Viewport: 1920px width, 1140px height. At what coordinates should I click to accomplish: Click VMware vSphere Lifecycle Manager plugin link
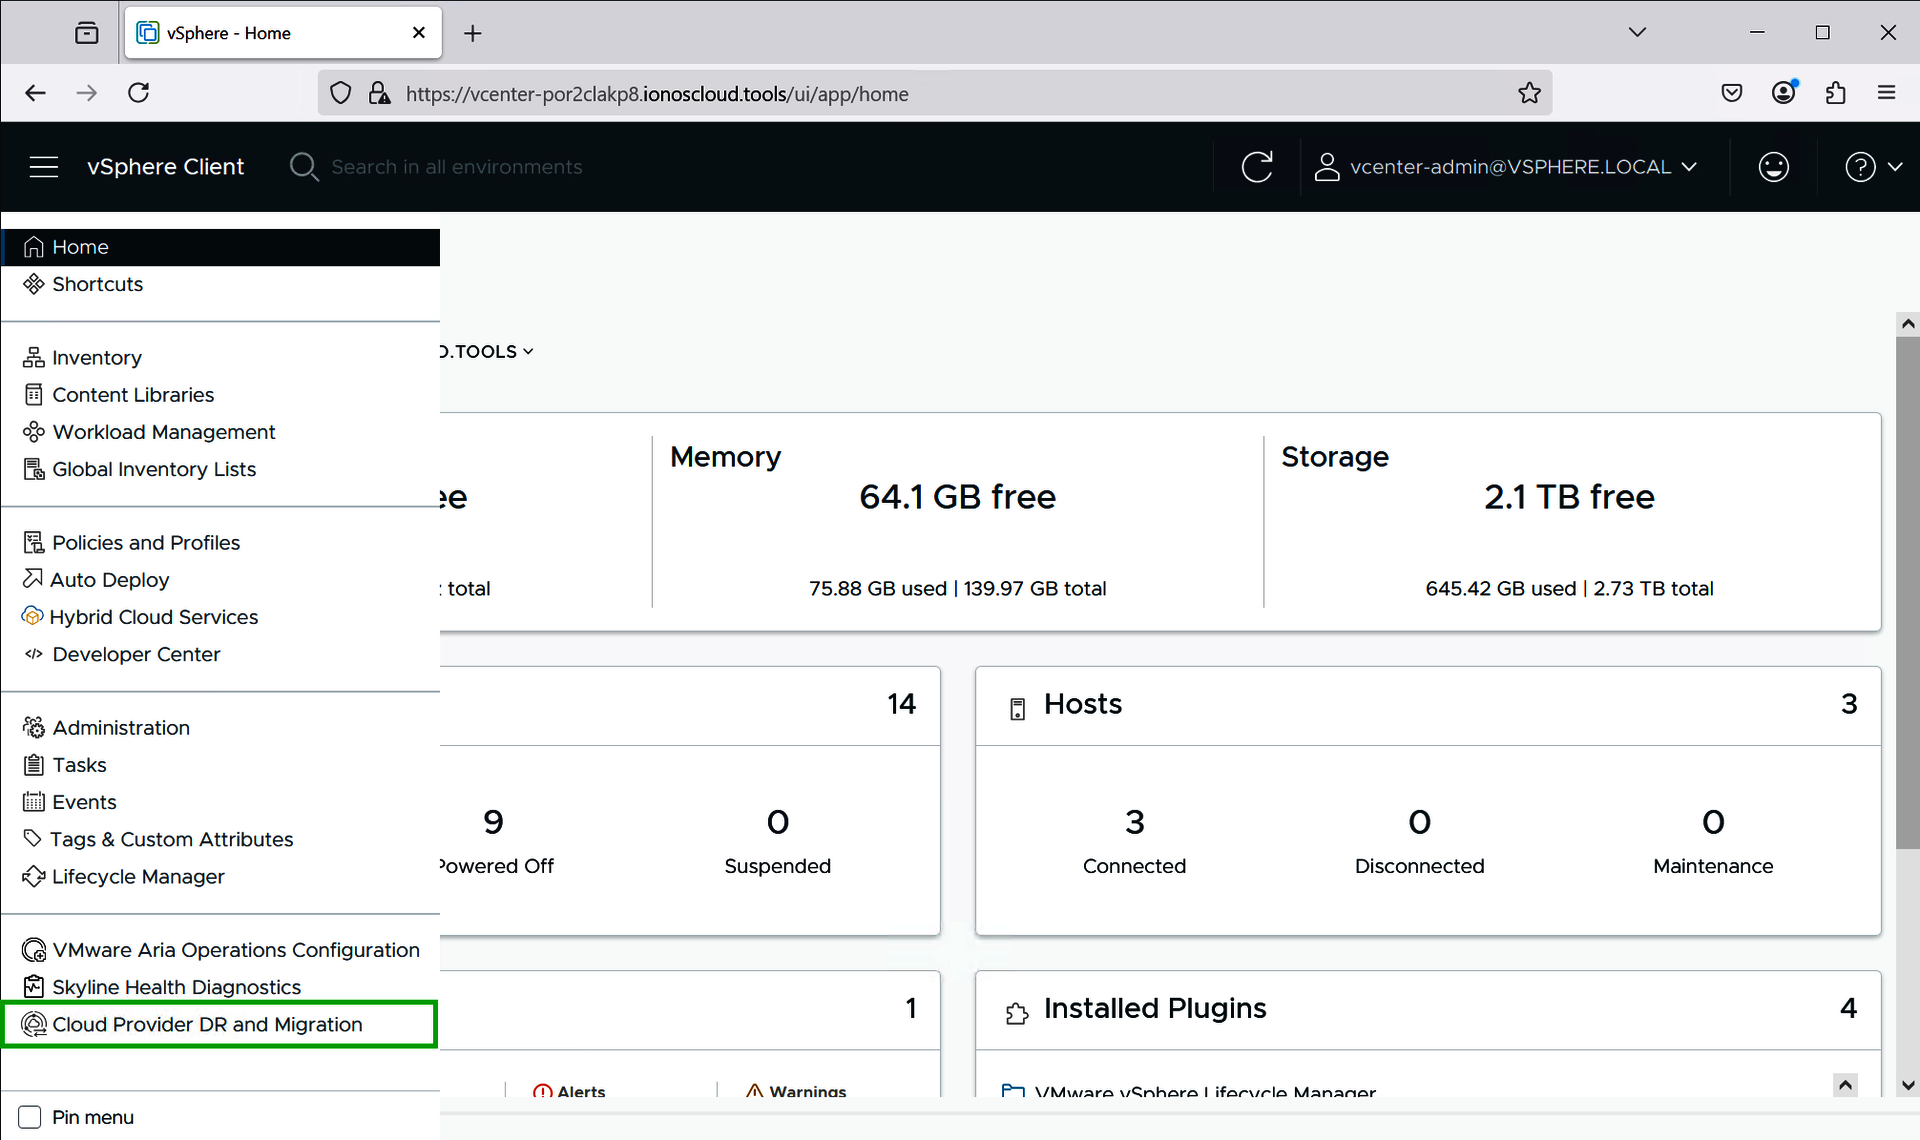pos(1205,1091)
